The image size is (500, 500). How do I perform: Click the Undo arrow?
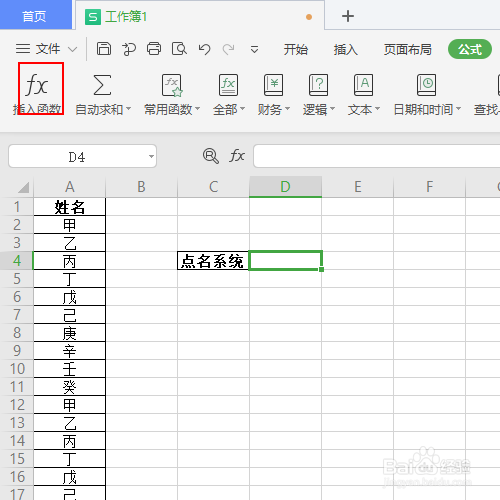click(x=204, y=49)
